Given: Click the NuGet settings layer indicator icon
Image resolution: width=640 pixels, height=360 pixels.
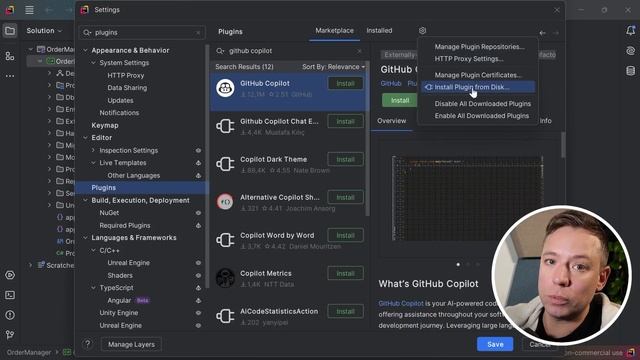Looking at the screenshot, I should pos(198,213).
